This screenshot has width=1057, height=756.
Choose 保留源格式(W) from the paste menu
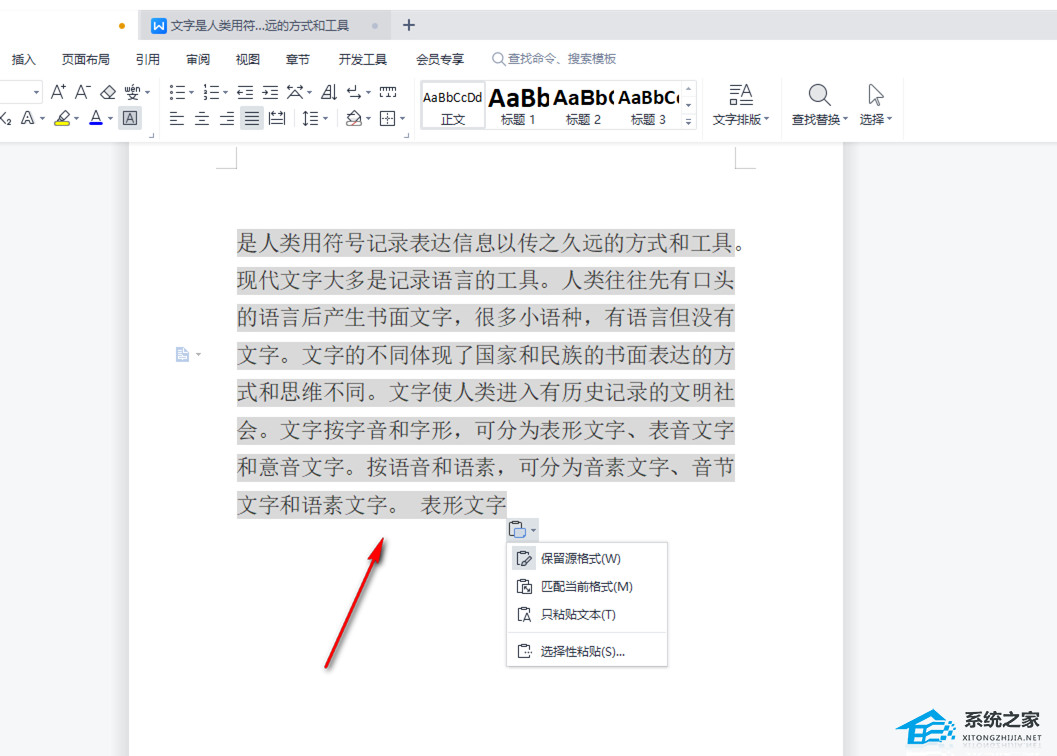[587, 558]
